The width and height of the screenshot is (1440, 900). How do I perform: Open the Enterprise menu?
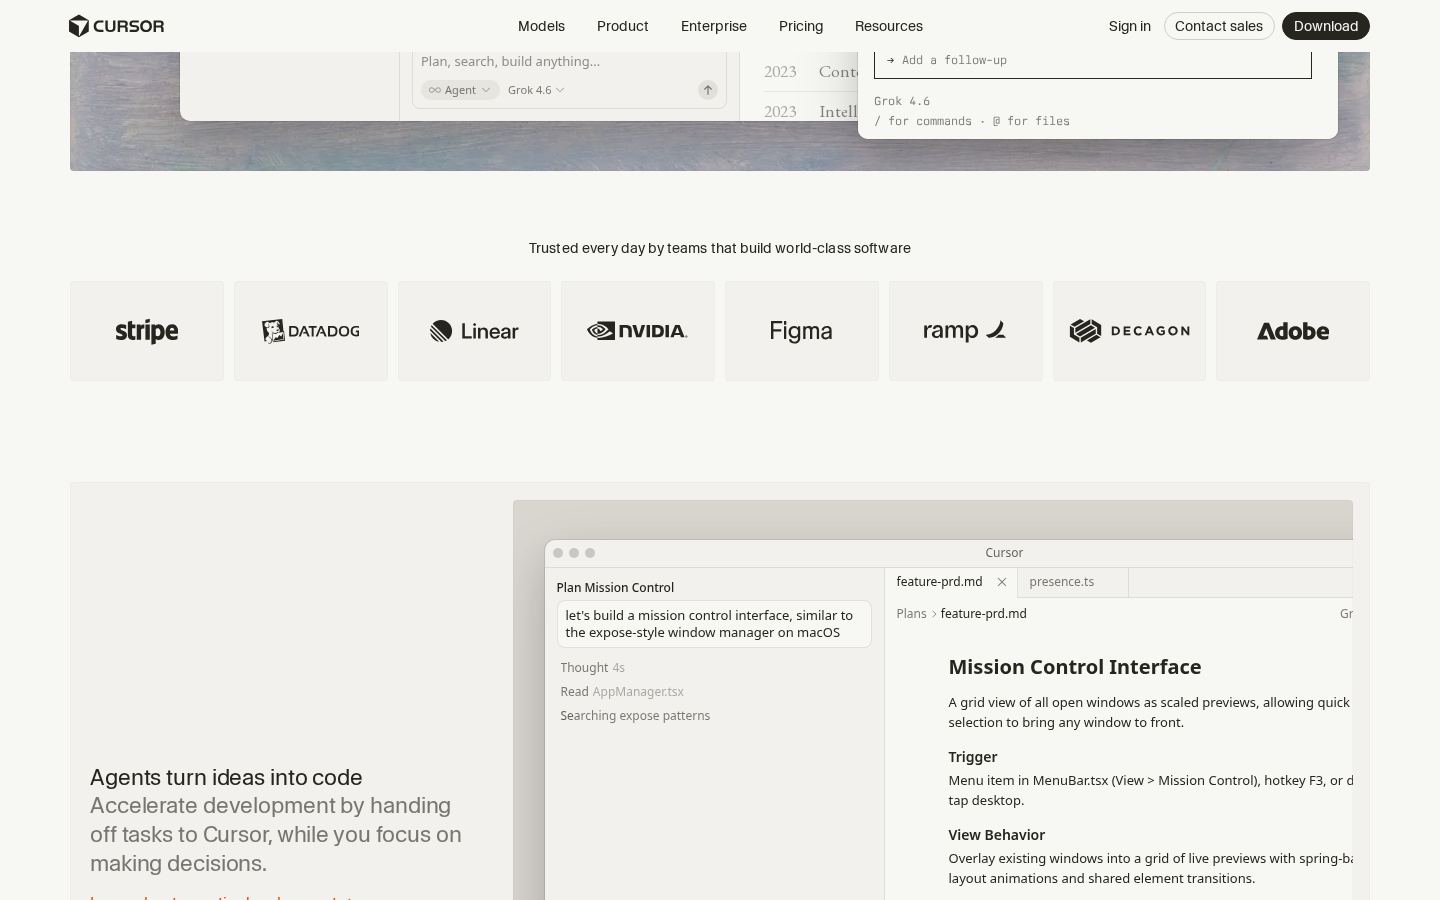714,26
